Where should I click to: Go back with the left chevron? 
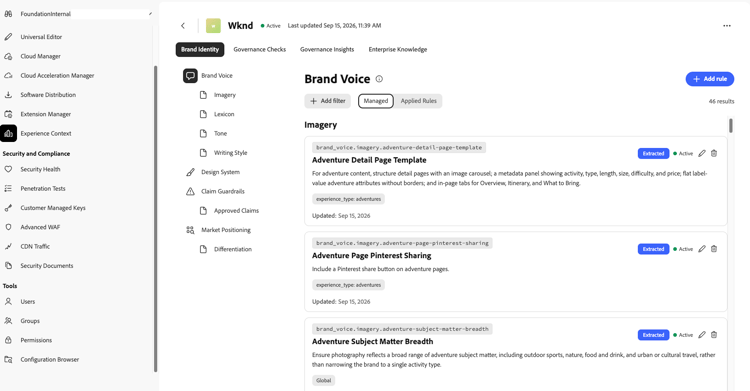point(183,26)
